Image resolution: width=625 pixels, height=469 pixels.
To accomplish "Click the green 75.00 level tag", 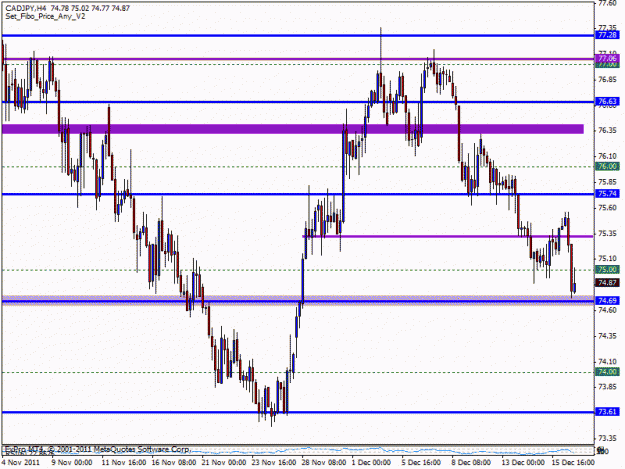I will point(607,270).
